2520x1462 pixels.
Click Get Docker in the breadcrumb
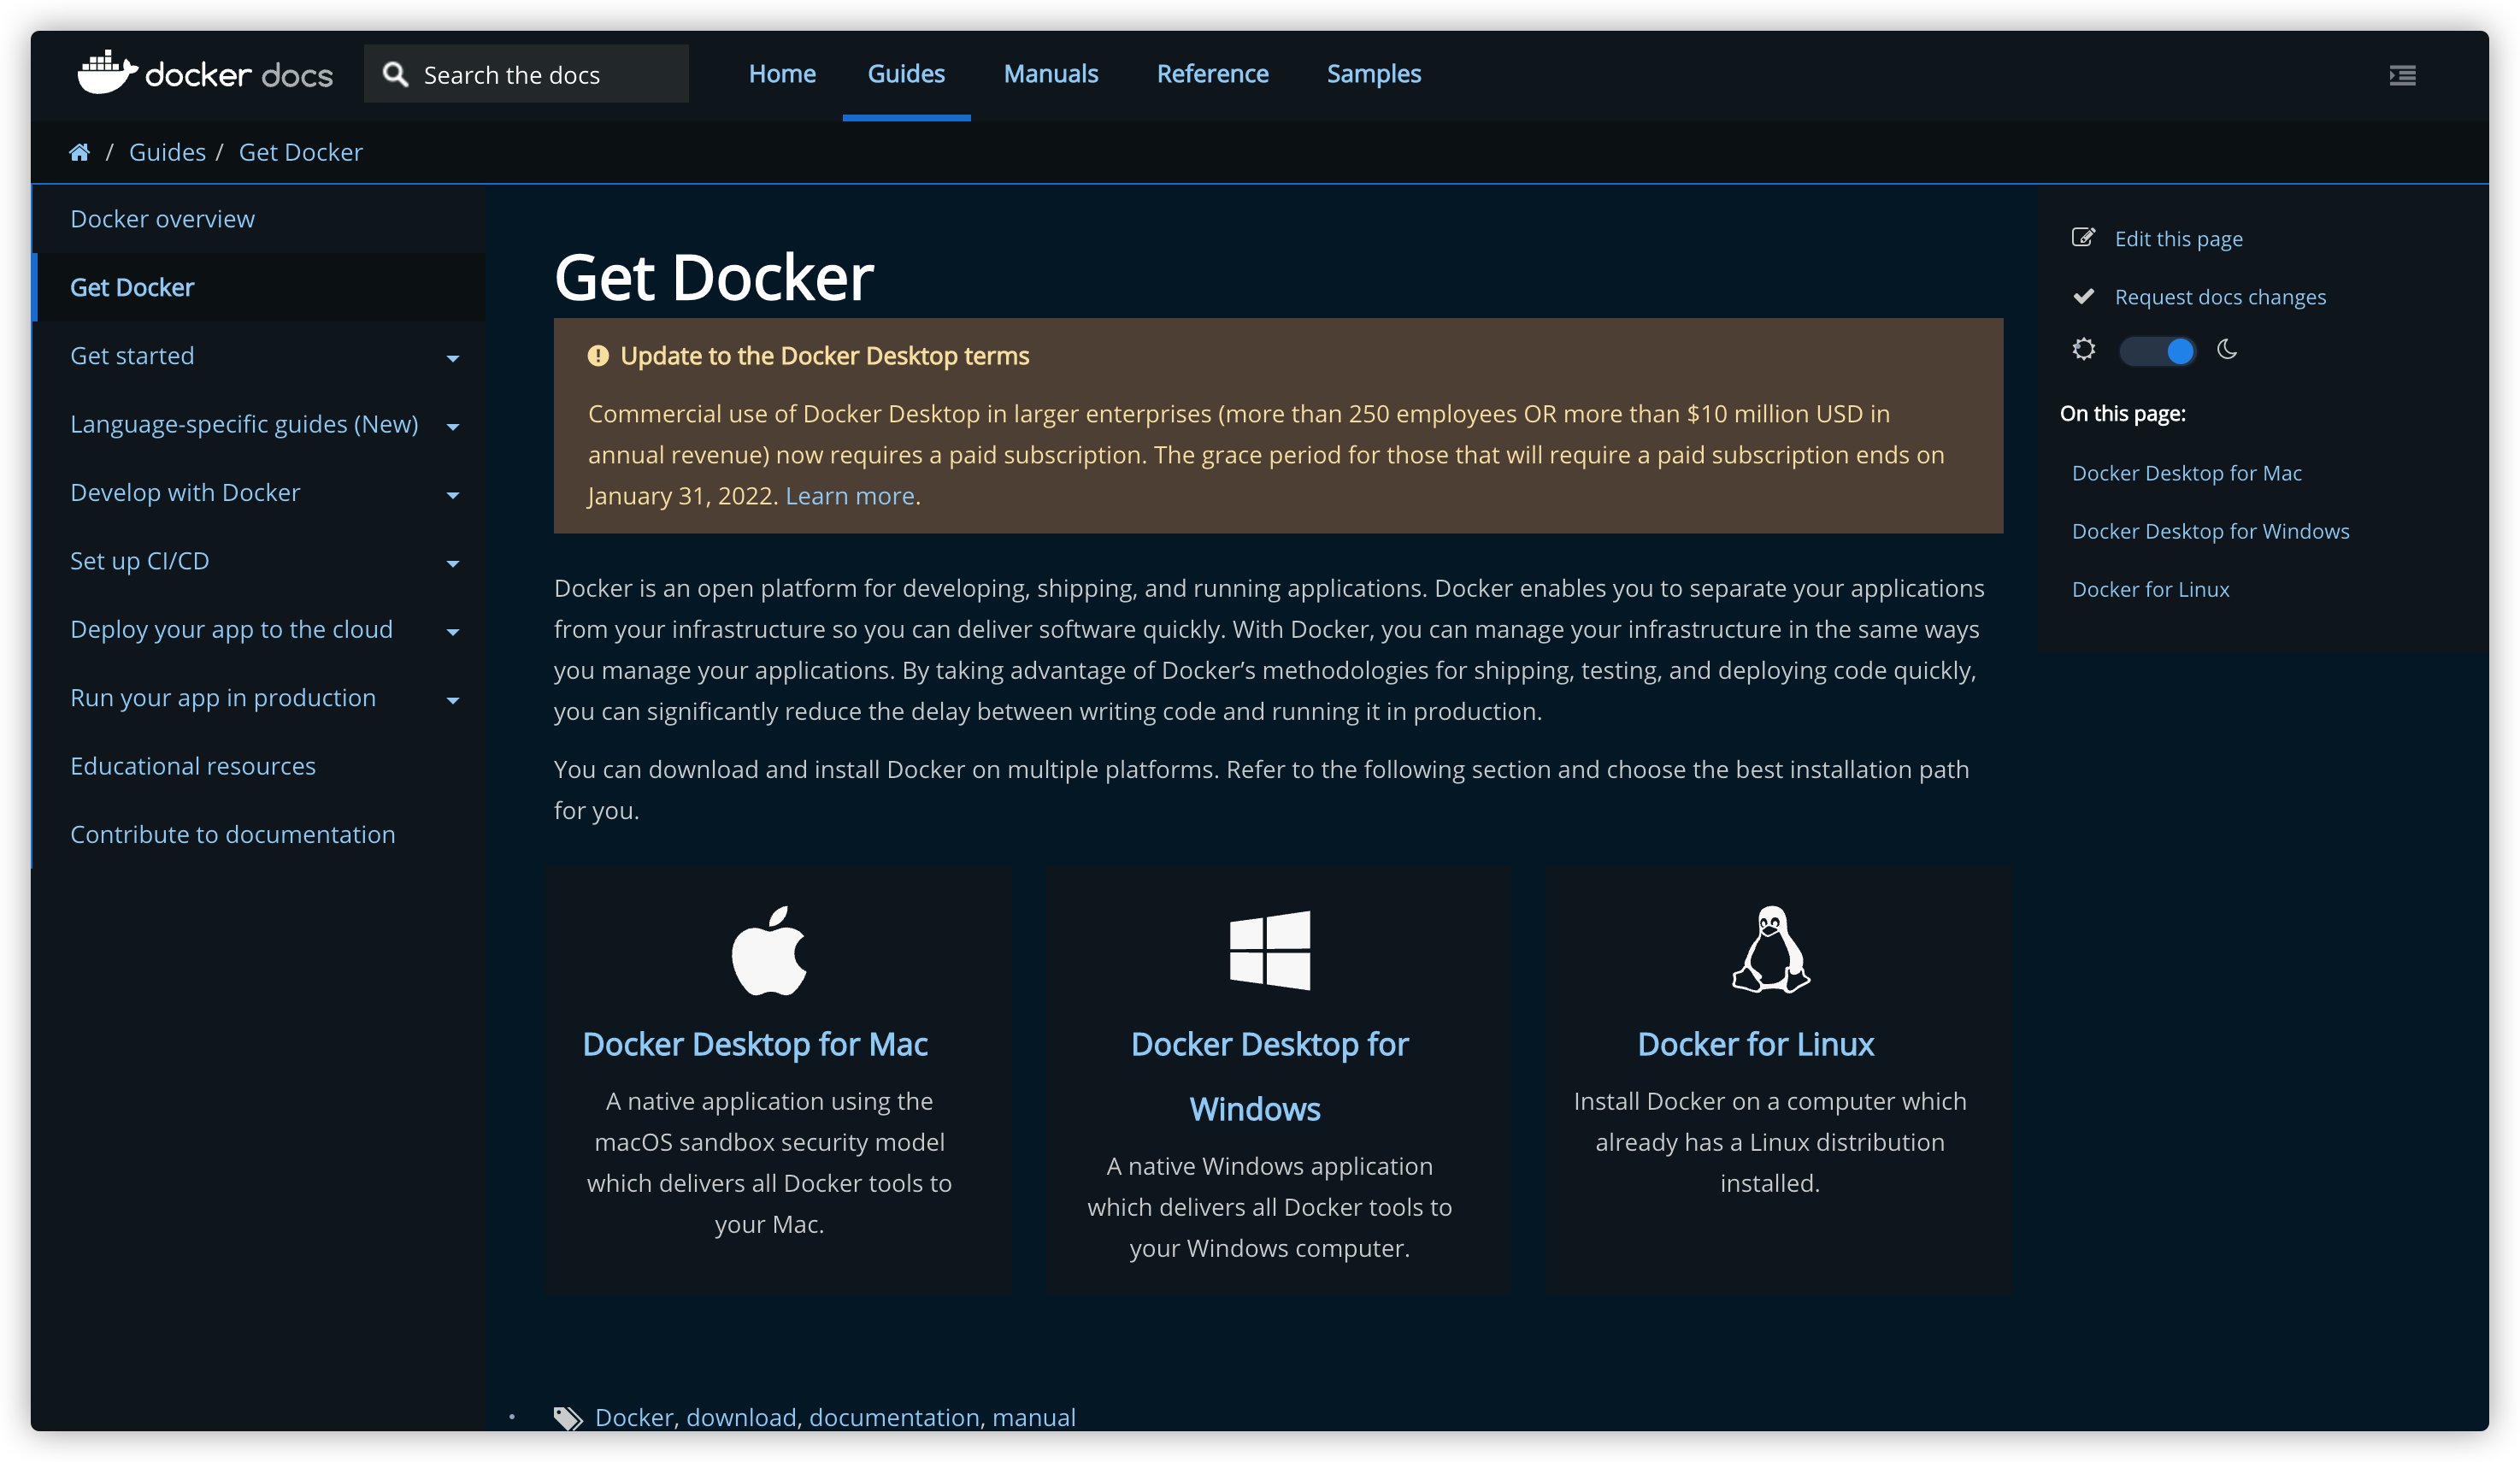[x=300, y=152]
